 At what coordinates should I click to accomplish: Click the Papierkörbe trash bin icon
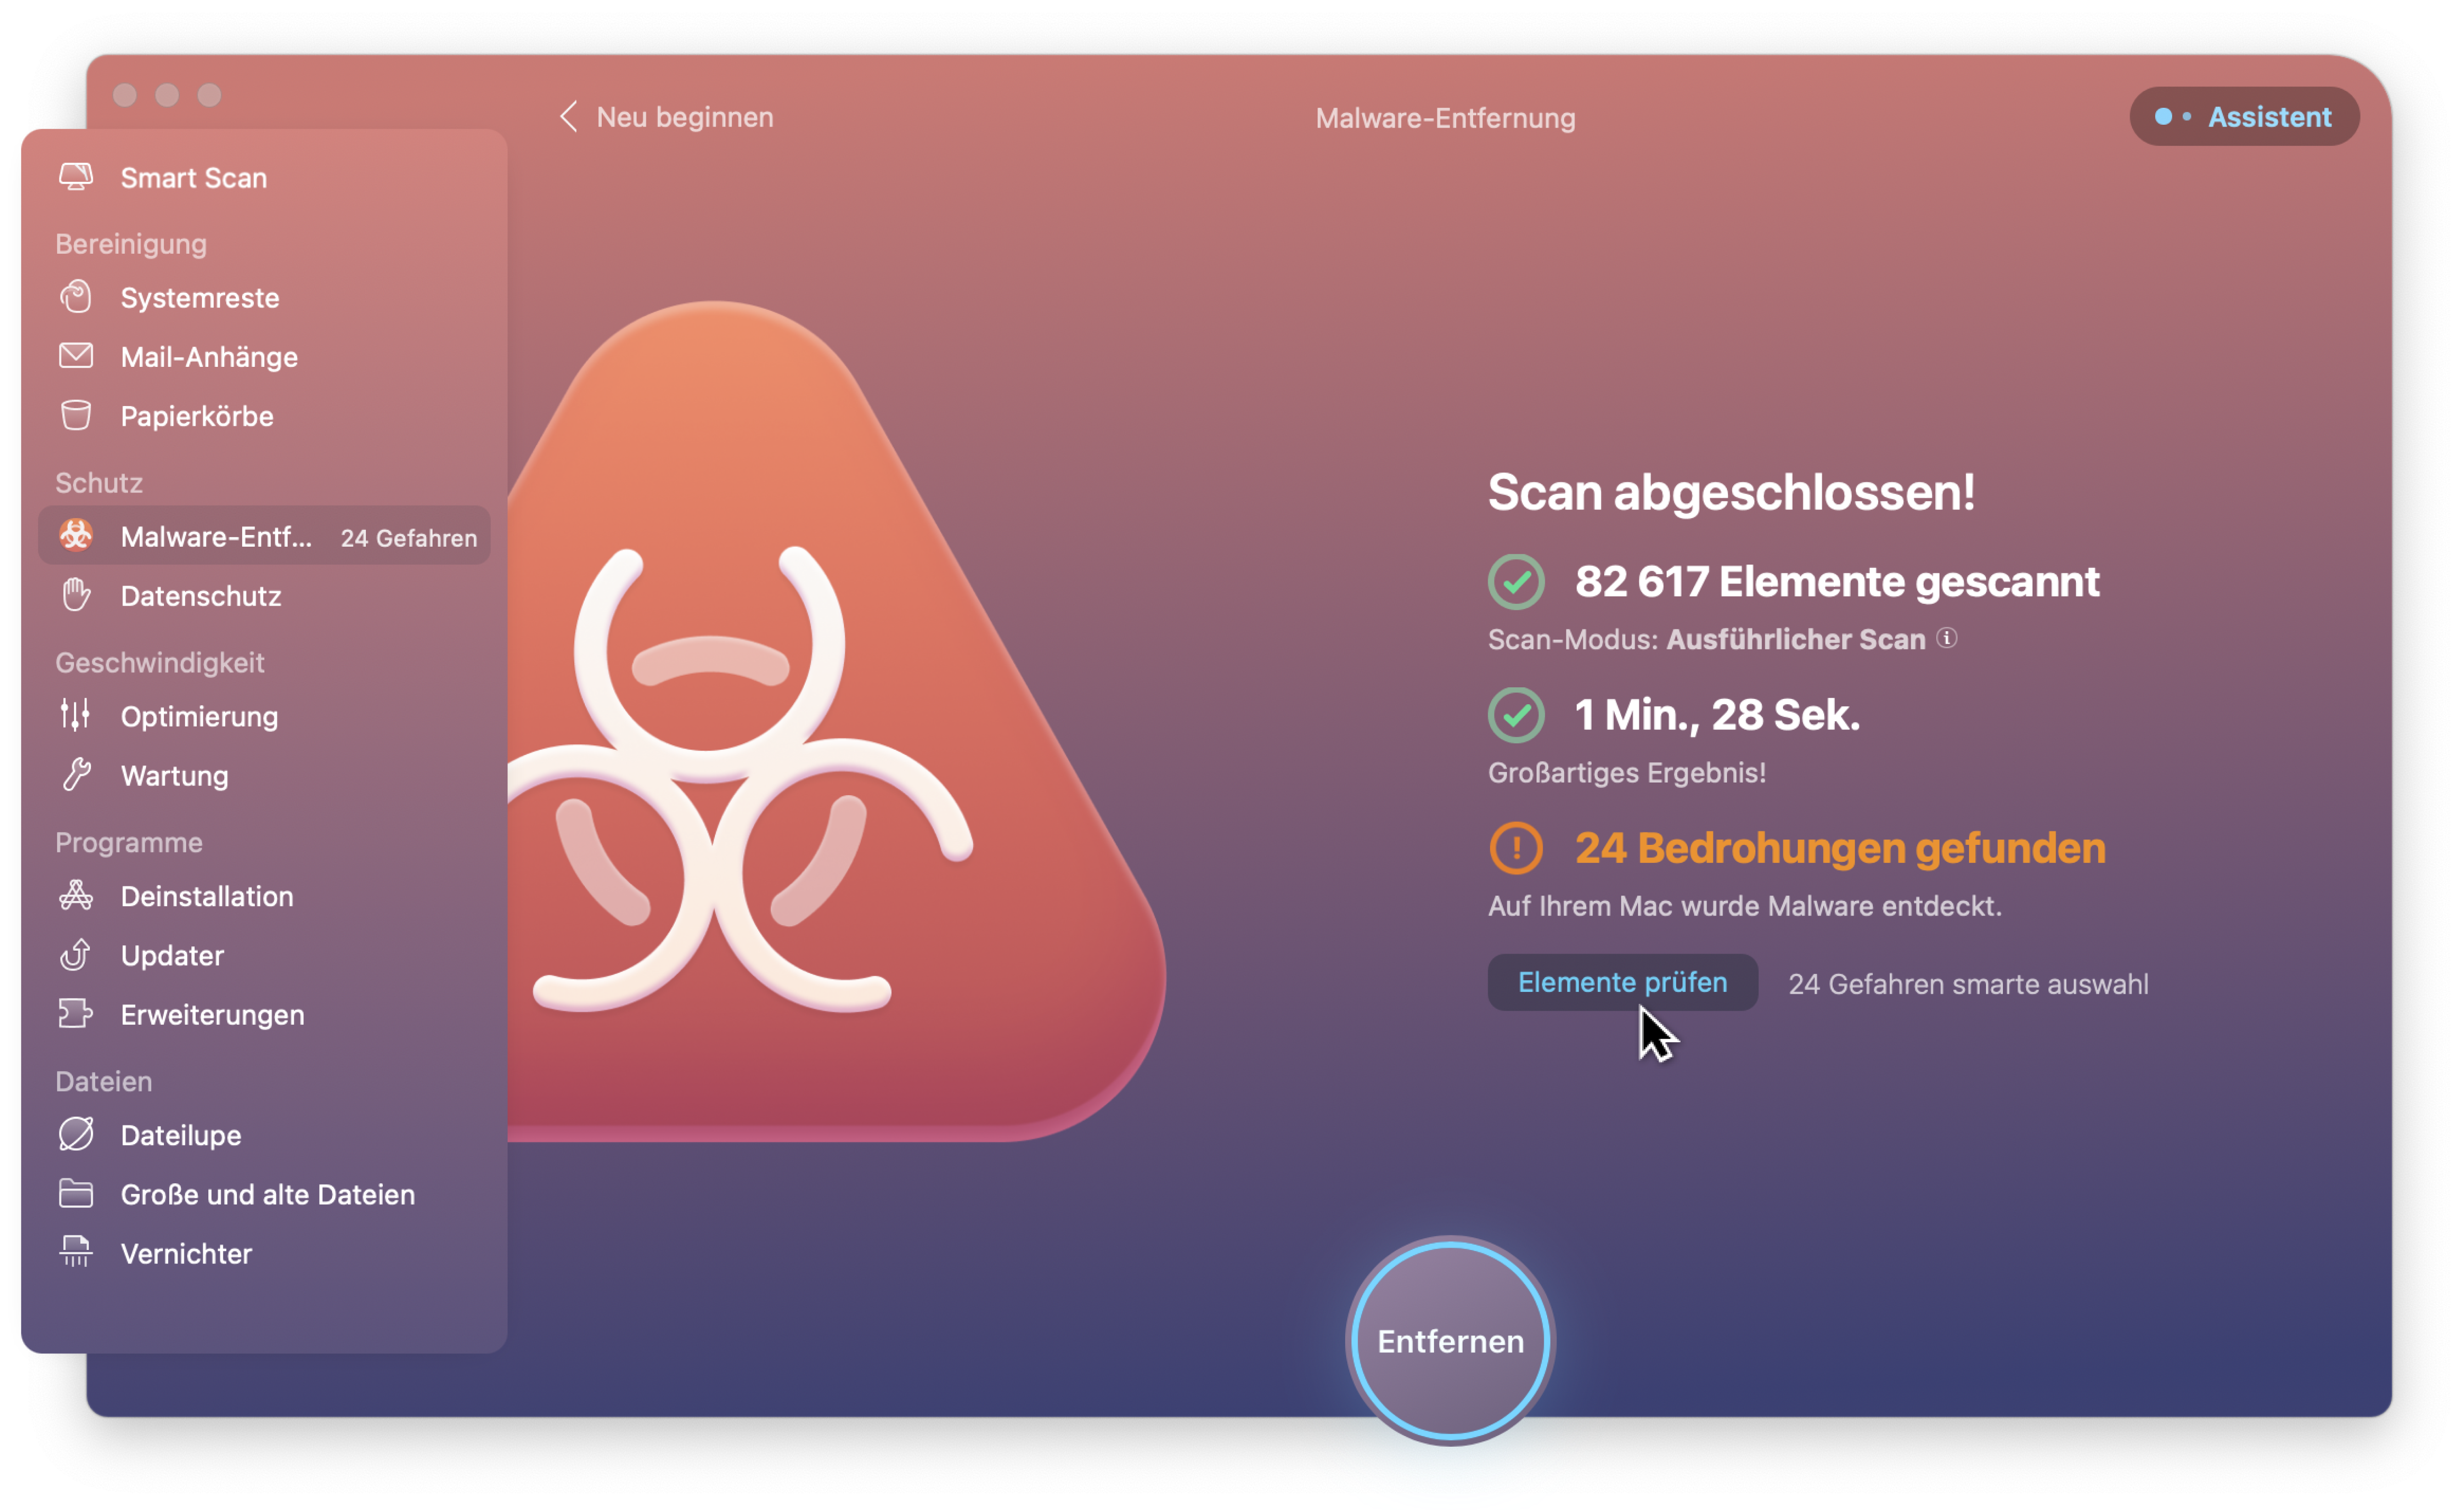point(76,415)
